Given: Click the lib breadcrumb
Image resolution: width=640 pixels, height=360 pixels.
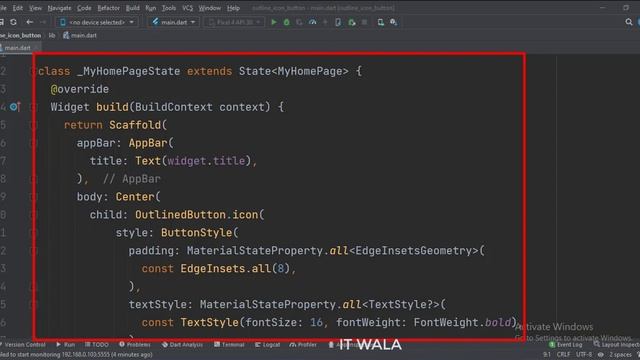Looking at the screenshot, I should point(52,36).
